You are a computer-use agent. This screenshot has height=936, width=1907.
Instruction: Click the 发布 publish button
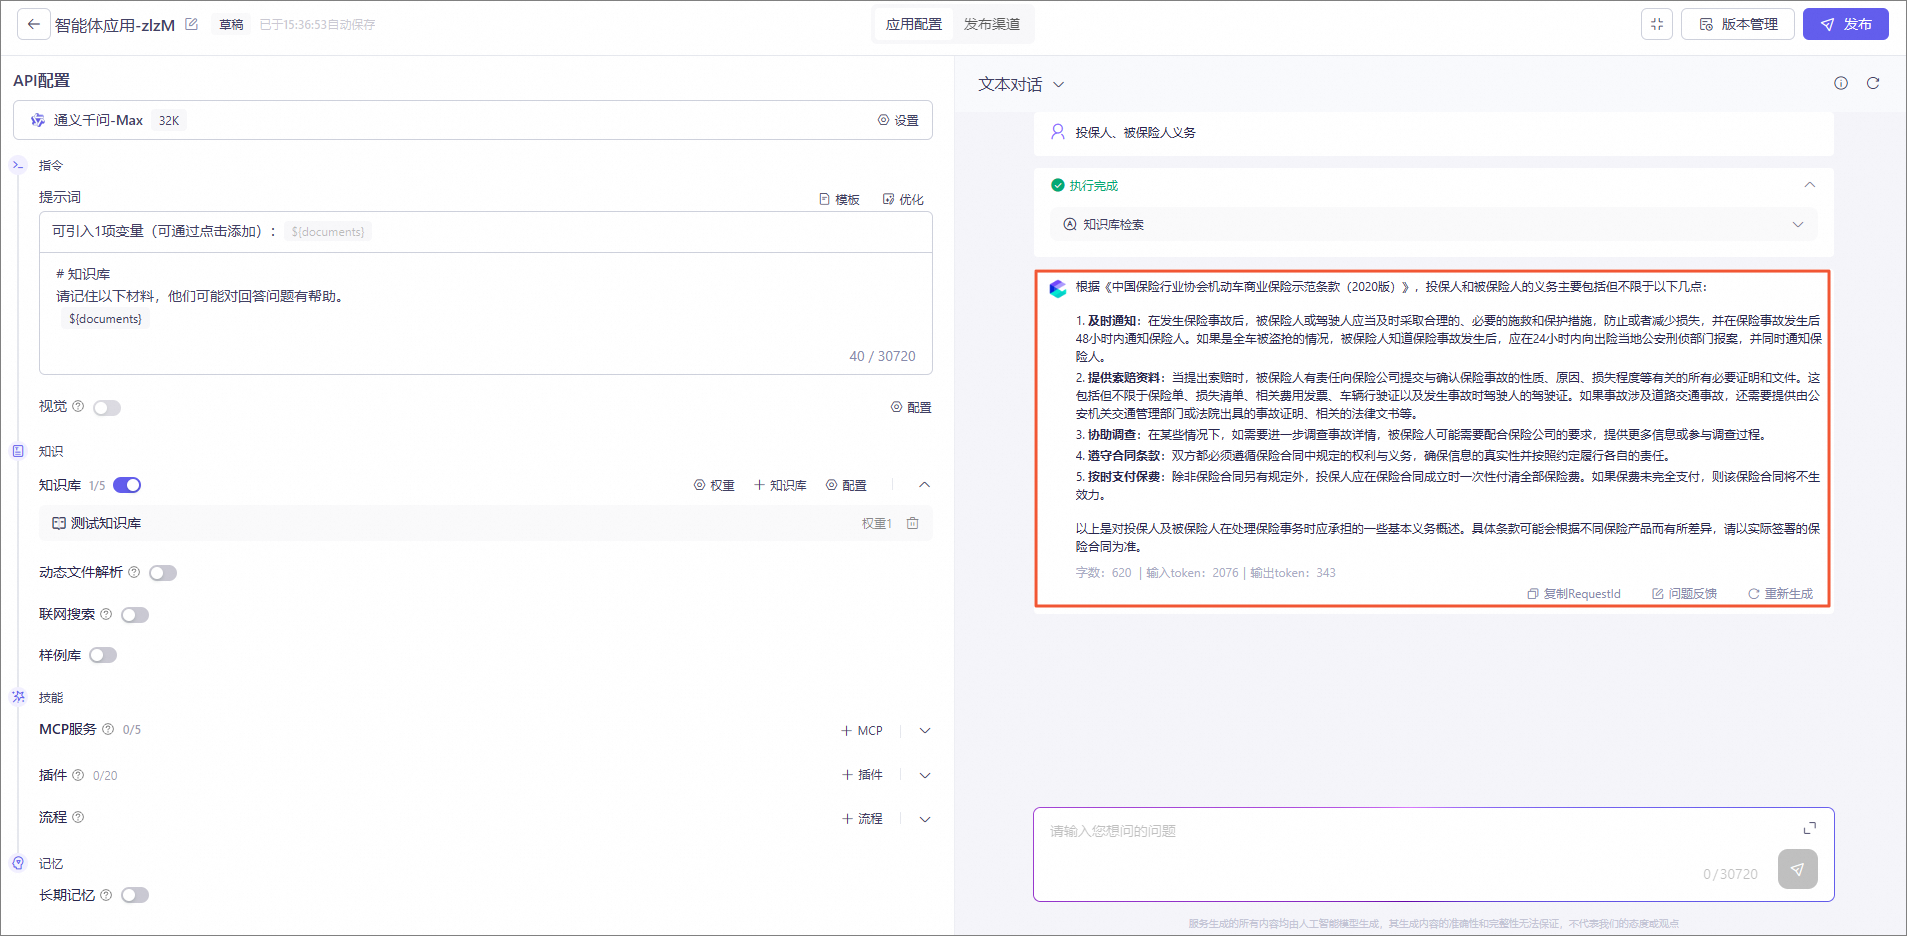1846,24
